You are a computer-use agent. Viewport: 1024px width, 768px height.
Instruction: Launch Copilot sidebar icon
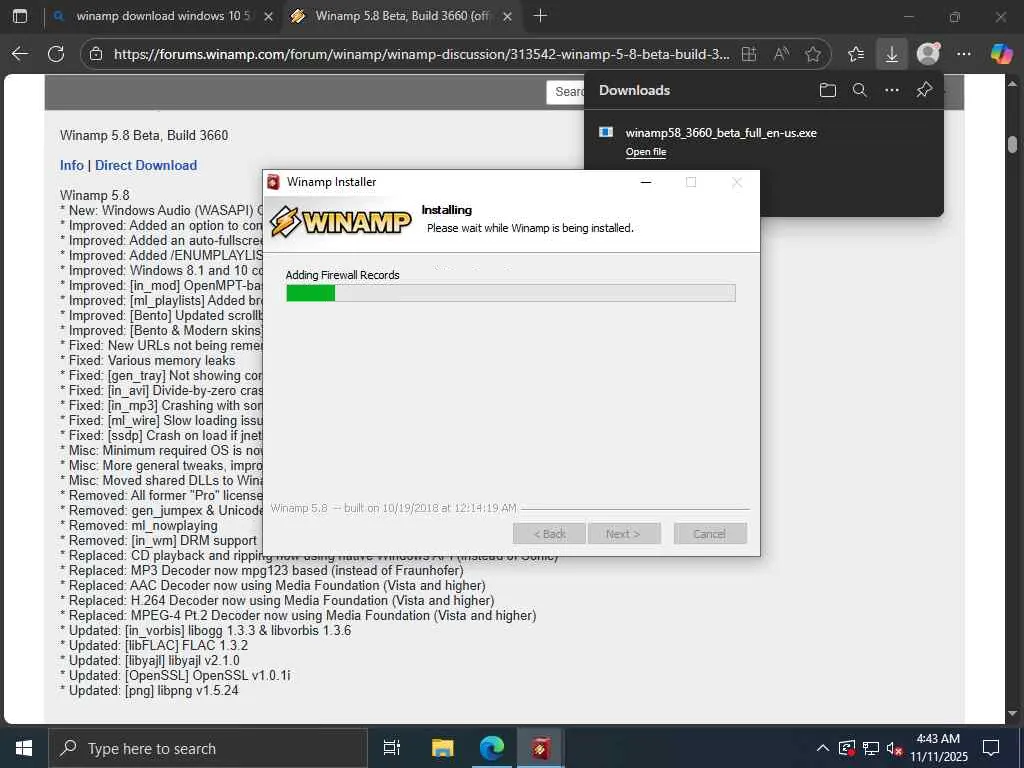(1001, 54)
